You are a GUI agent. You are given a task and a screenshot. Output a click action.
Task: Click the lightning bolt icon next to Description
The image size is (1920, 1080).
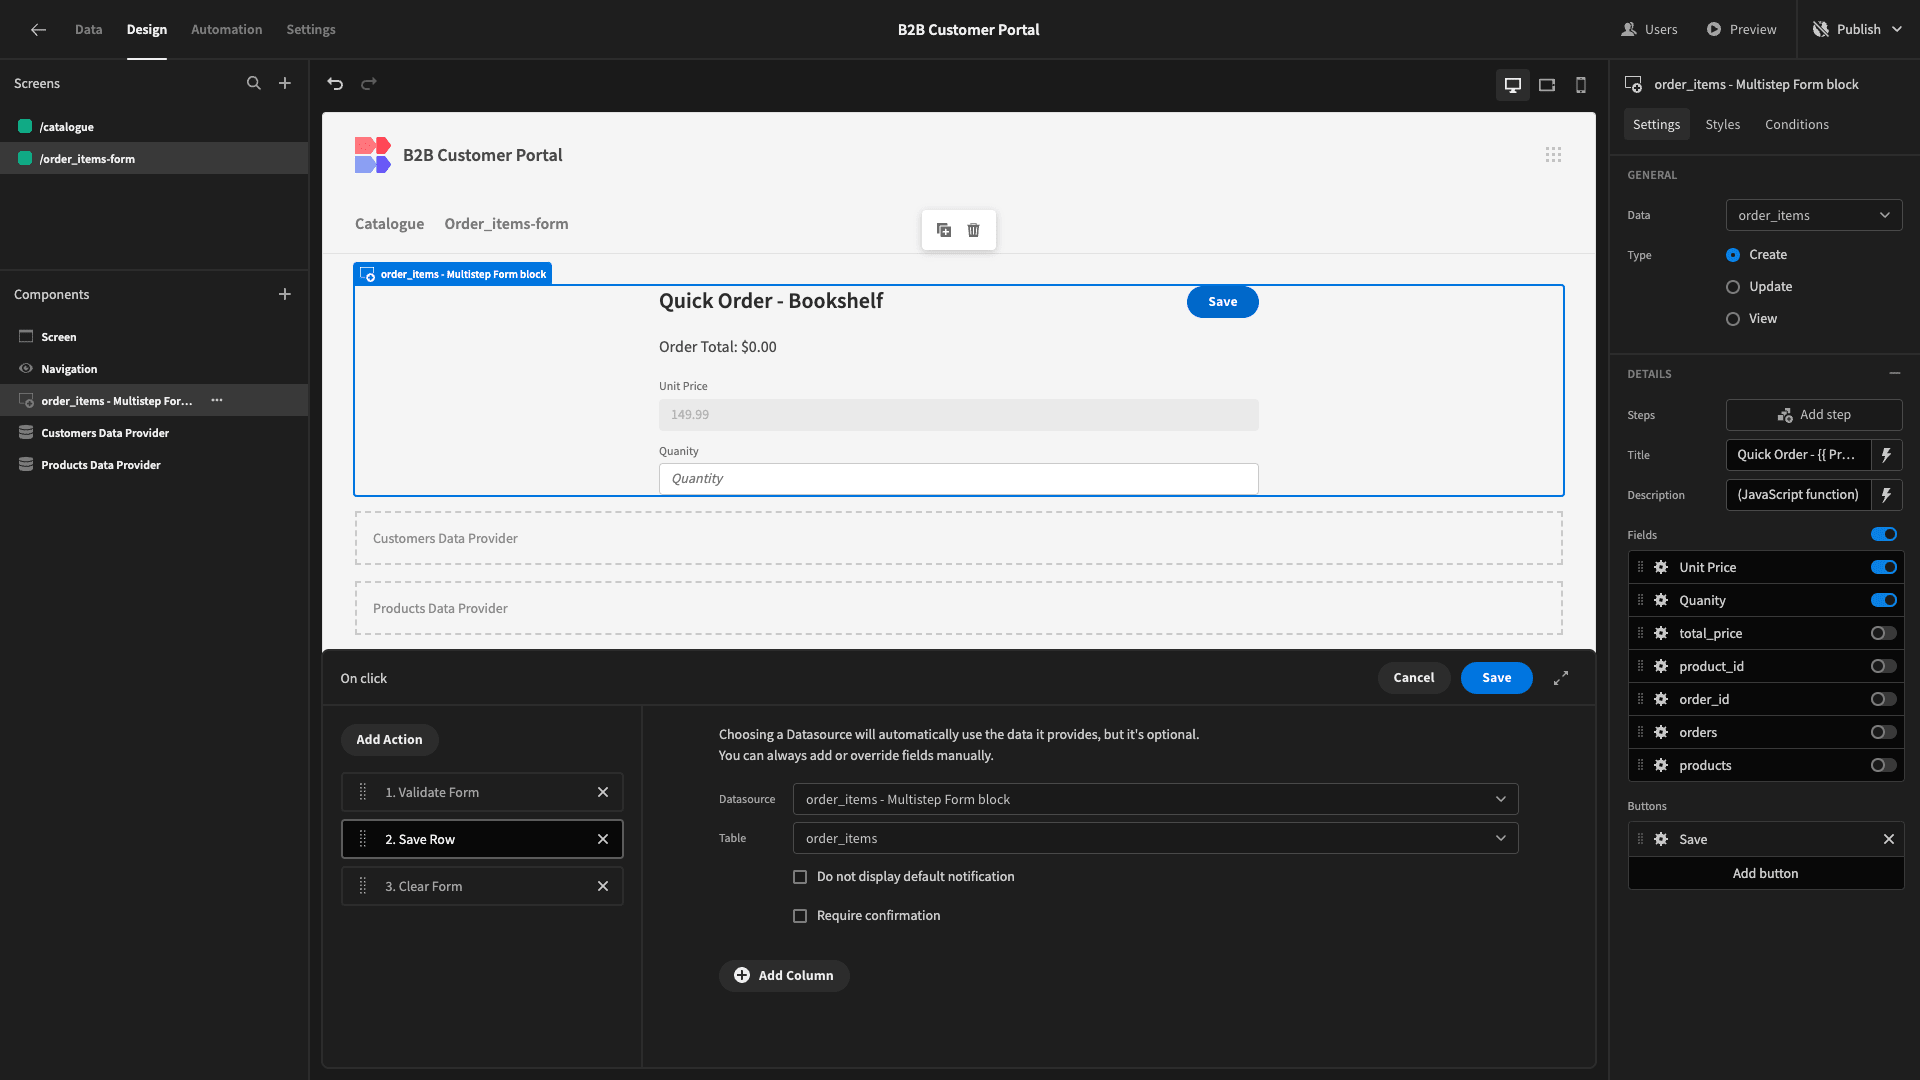(1888, 495)
